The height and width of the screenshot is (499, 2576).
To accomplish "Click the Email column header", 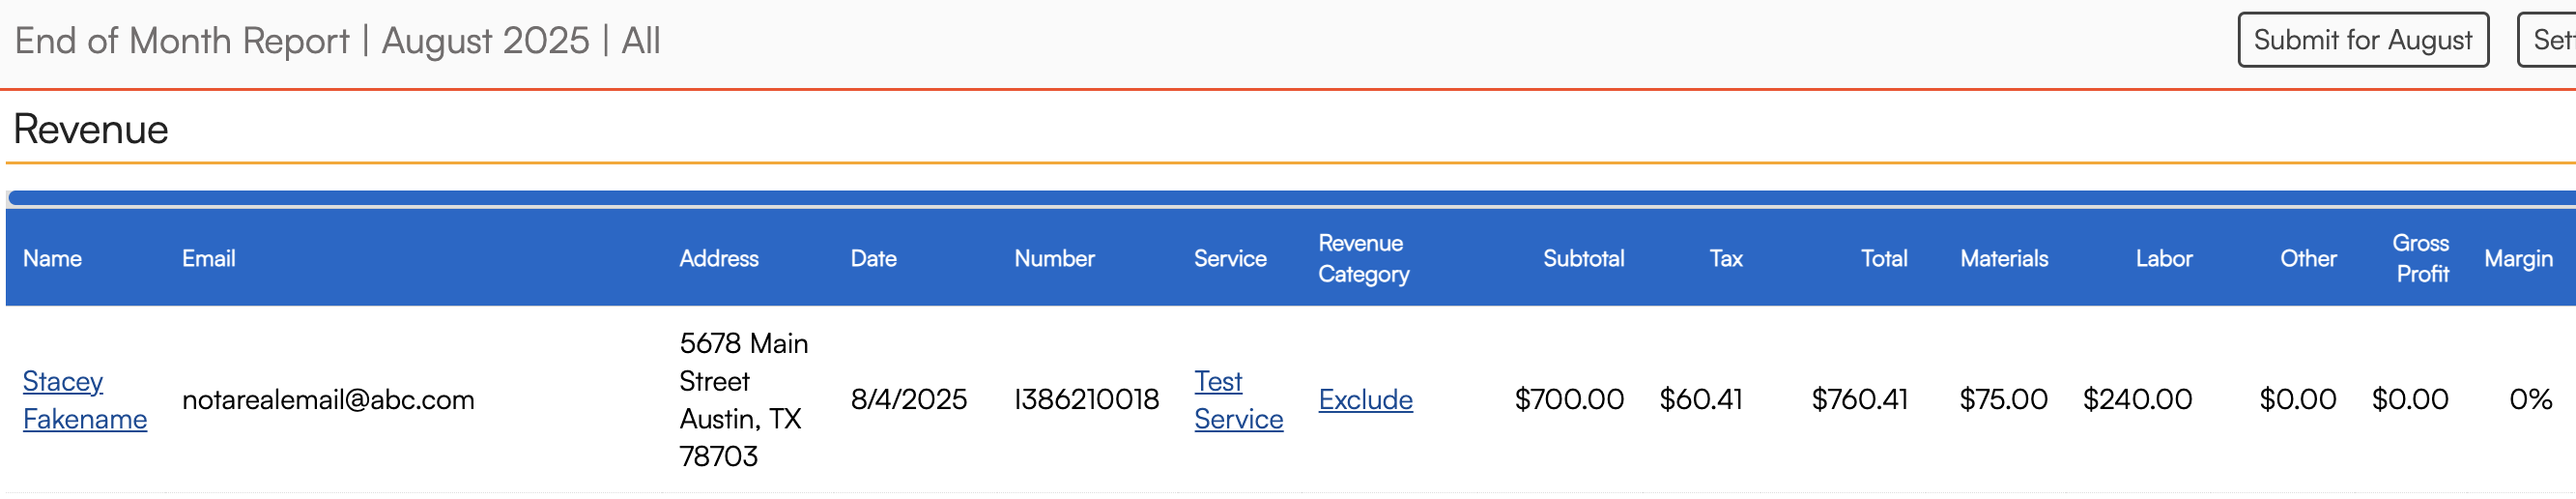I will click(208, 259).
